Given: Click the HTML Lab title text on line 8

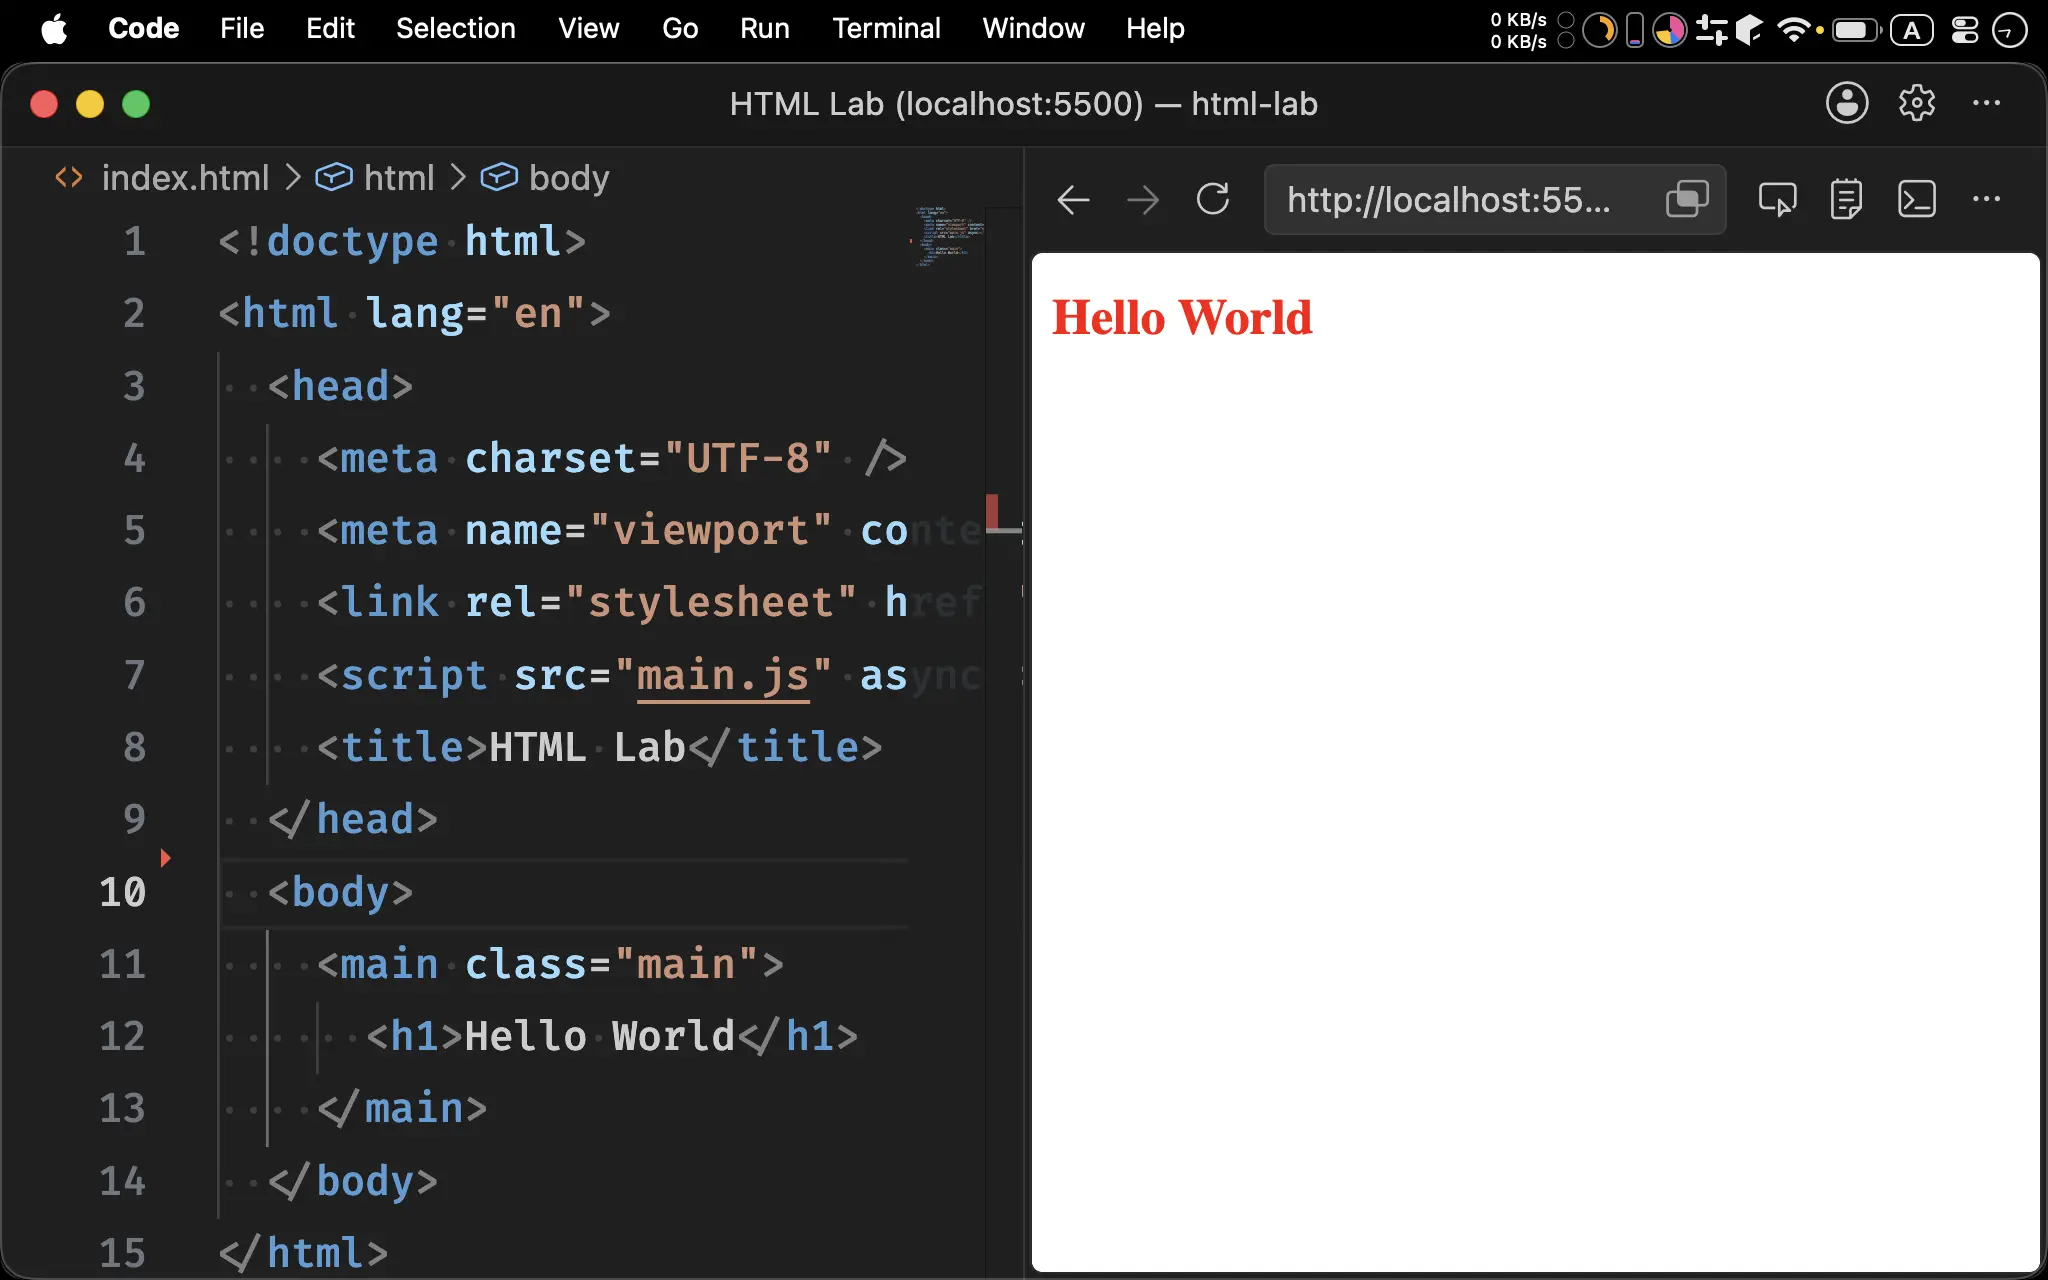Looking at the screenshot, I should [587, 748].
